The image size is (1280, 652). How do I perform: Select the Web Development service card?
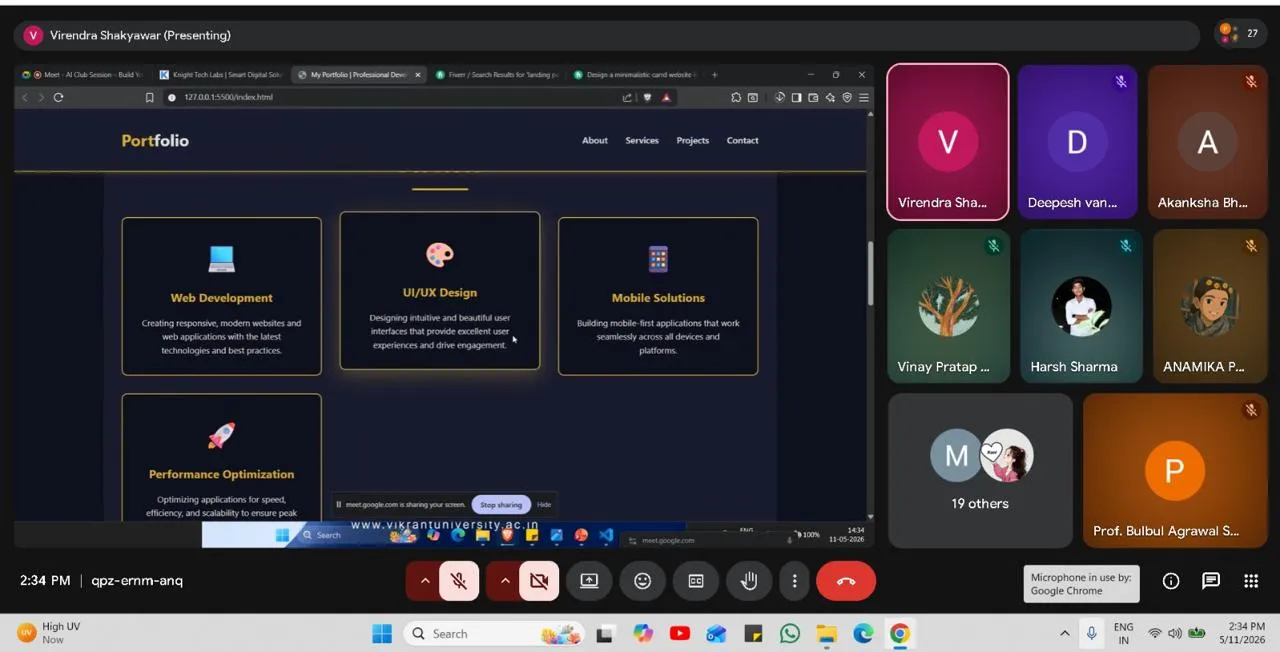tap(221, 296)
